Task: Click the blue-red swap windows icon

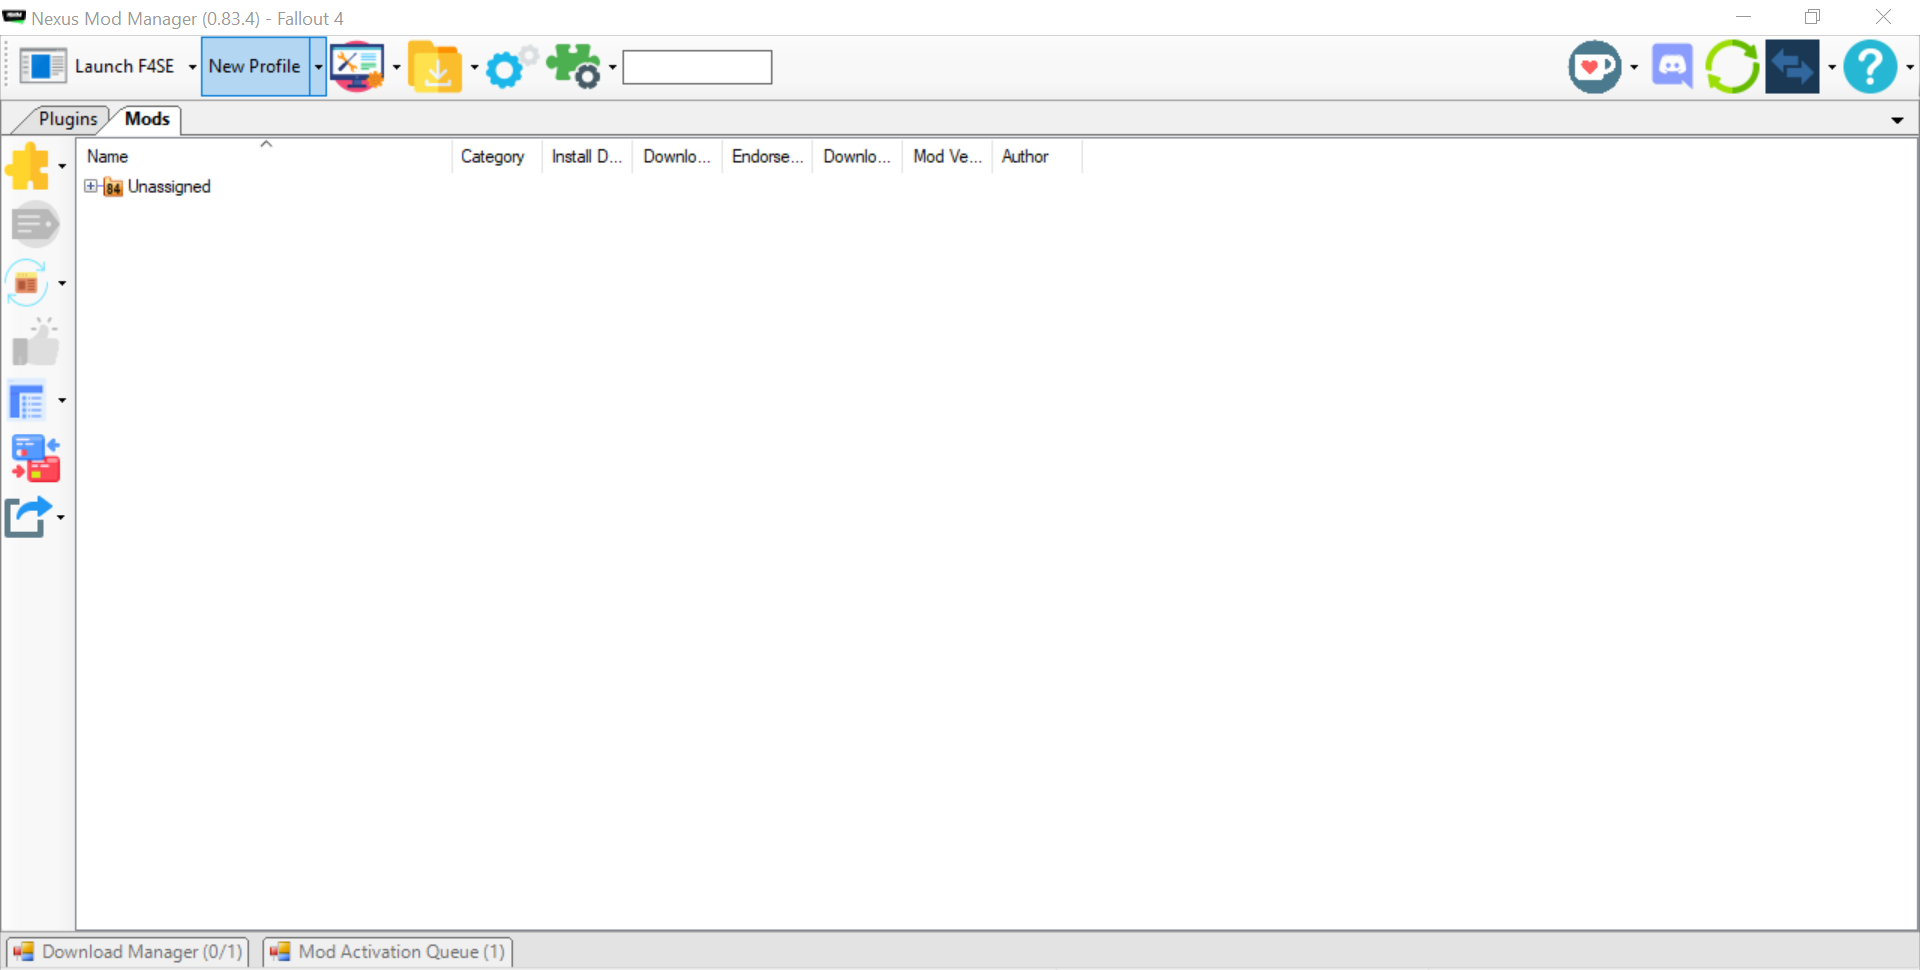Action: 35,458
